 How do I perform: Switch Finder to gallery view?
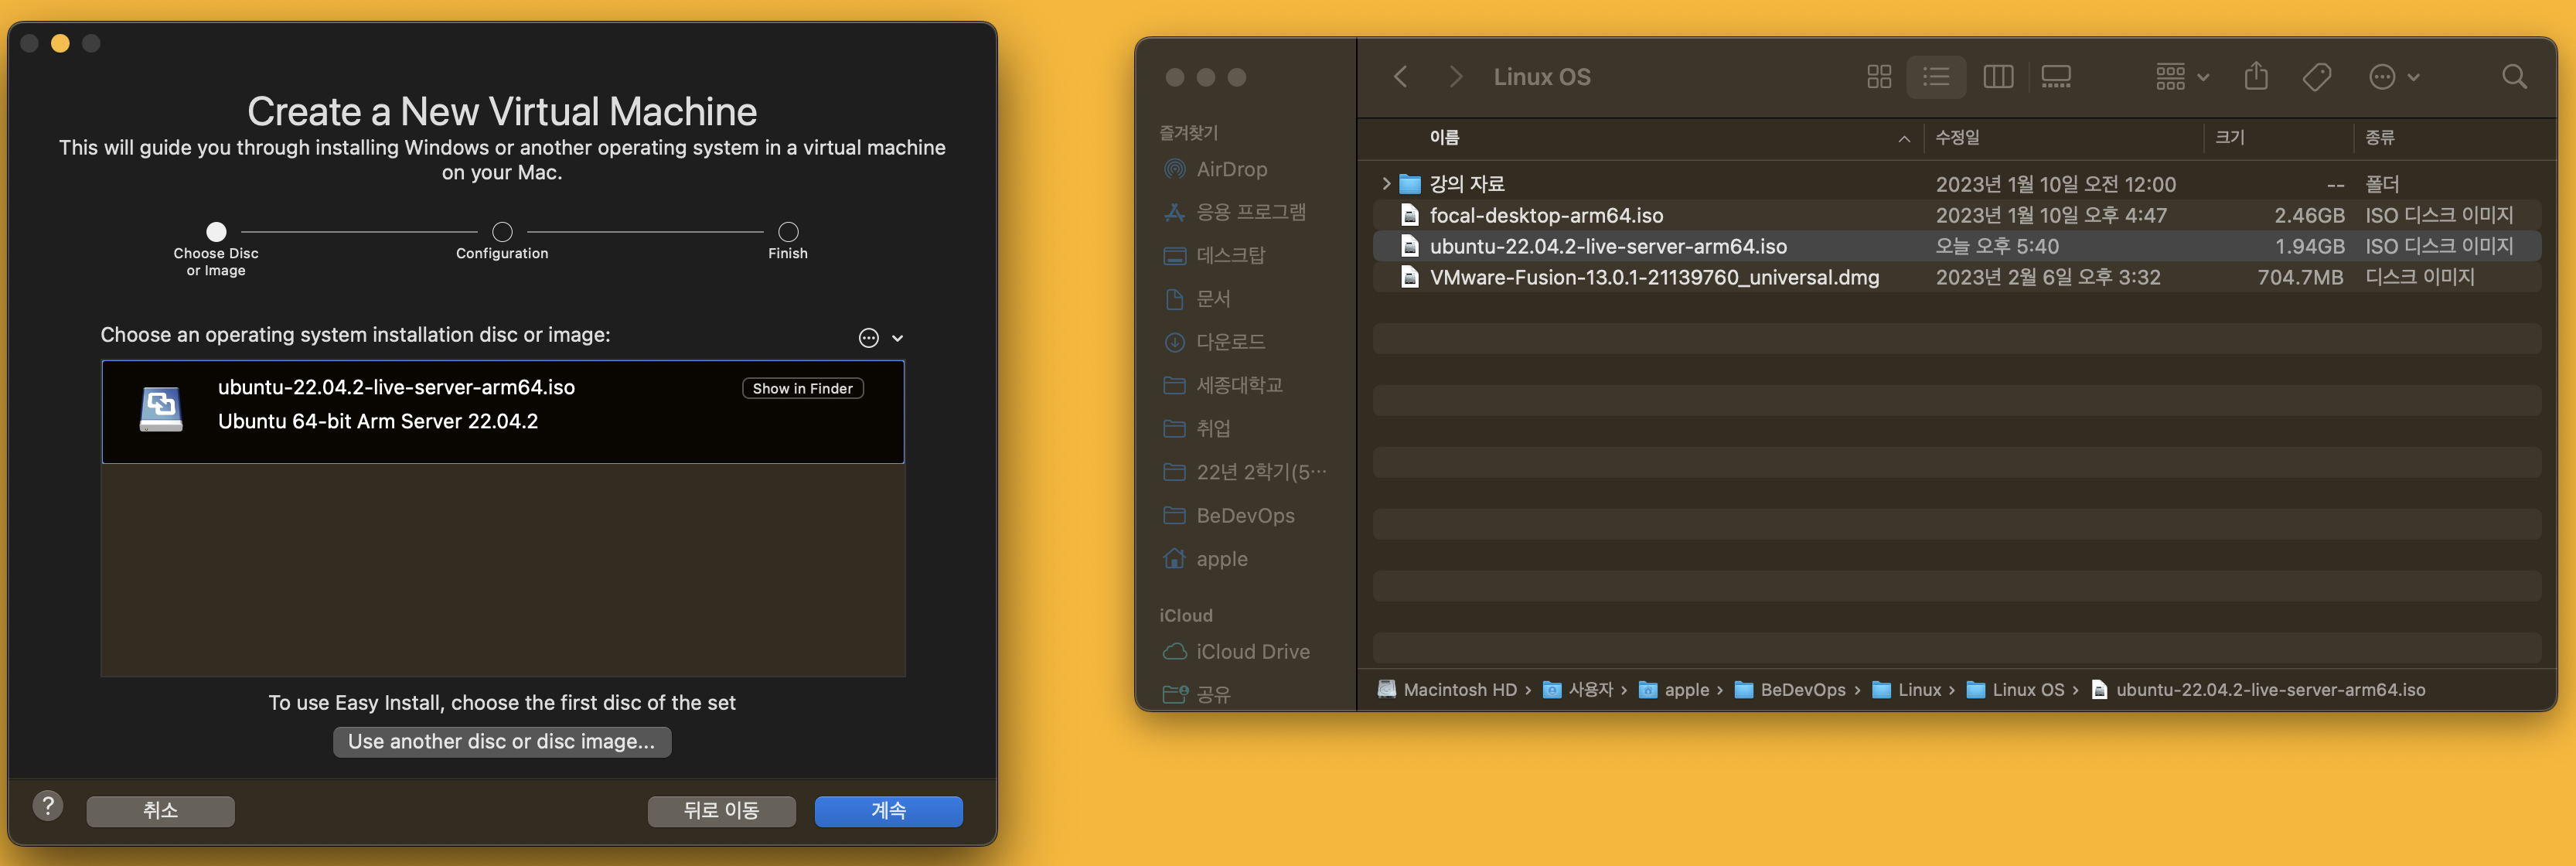point(2056,77)
